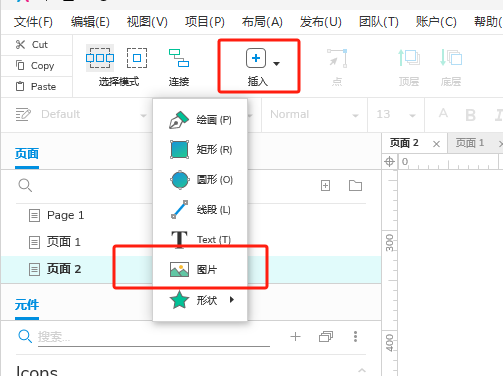503x376 pixels.
Task: Click the Copy button
Action: [x=35, y=66]
